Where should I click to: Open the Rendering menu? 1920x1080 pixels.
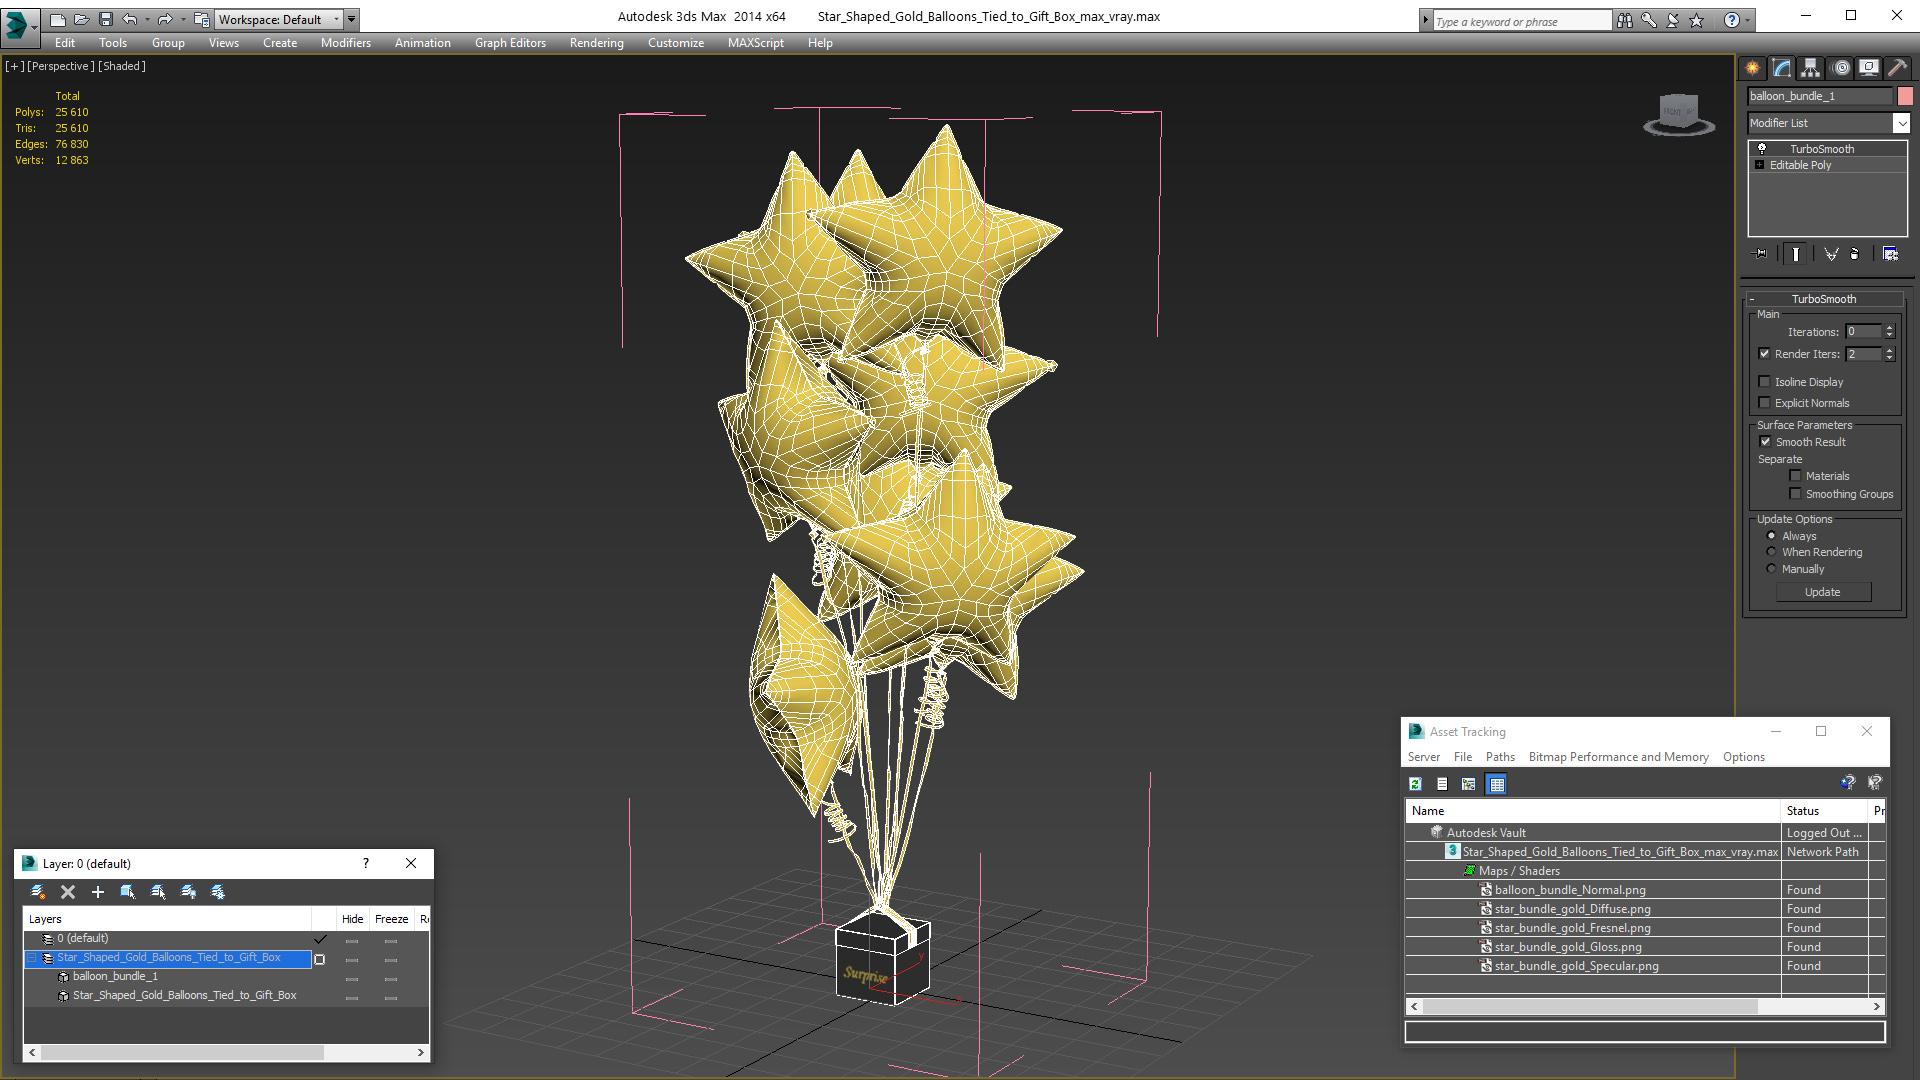pos(596,43)
